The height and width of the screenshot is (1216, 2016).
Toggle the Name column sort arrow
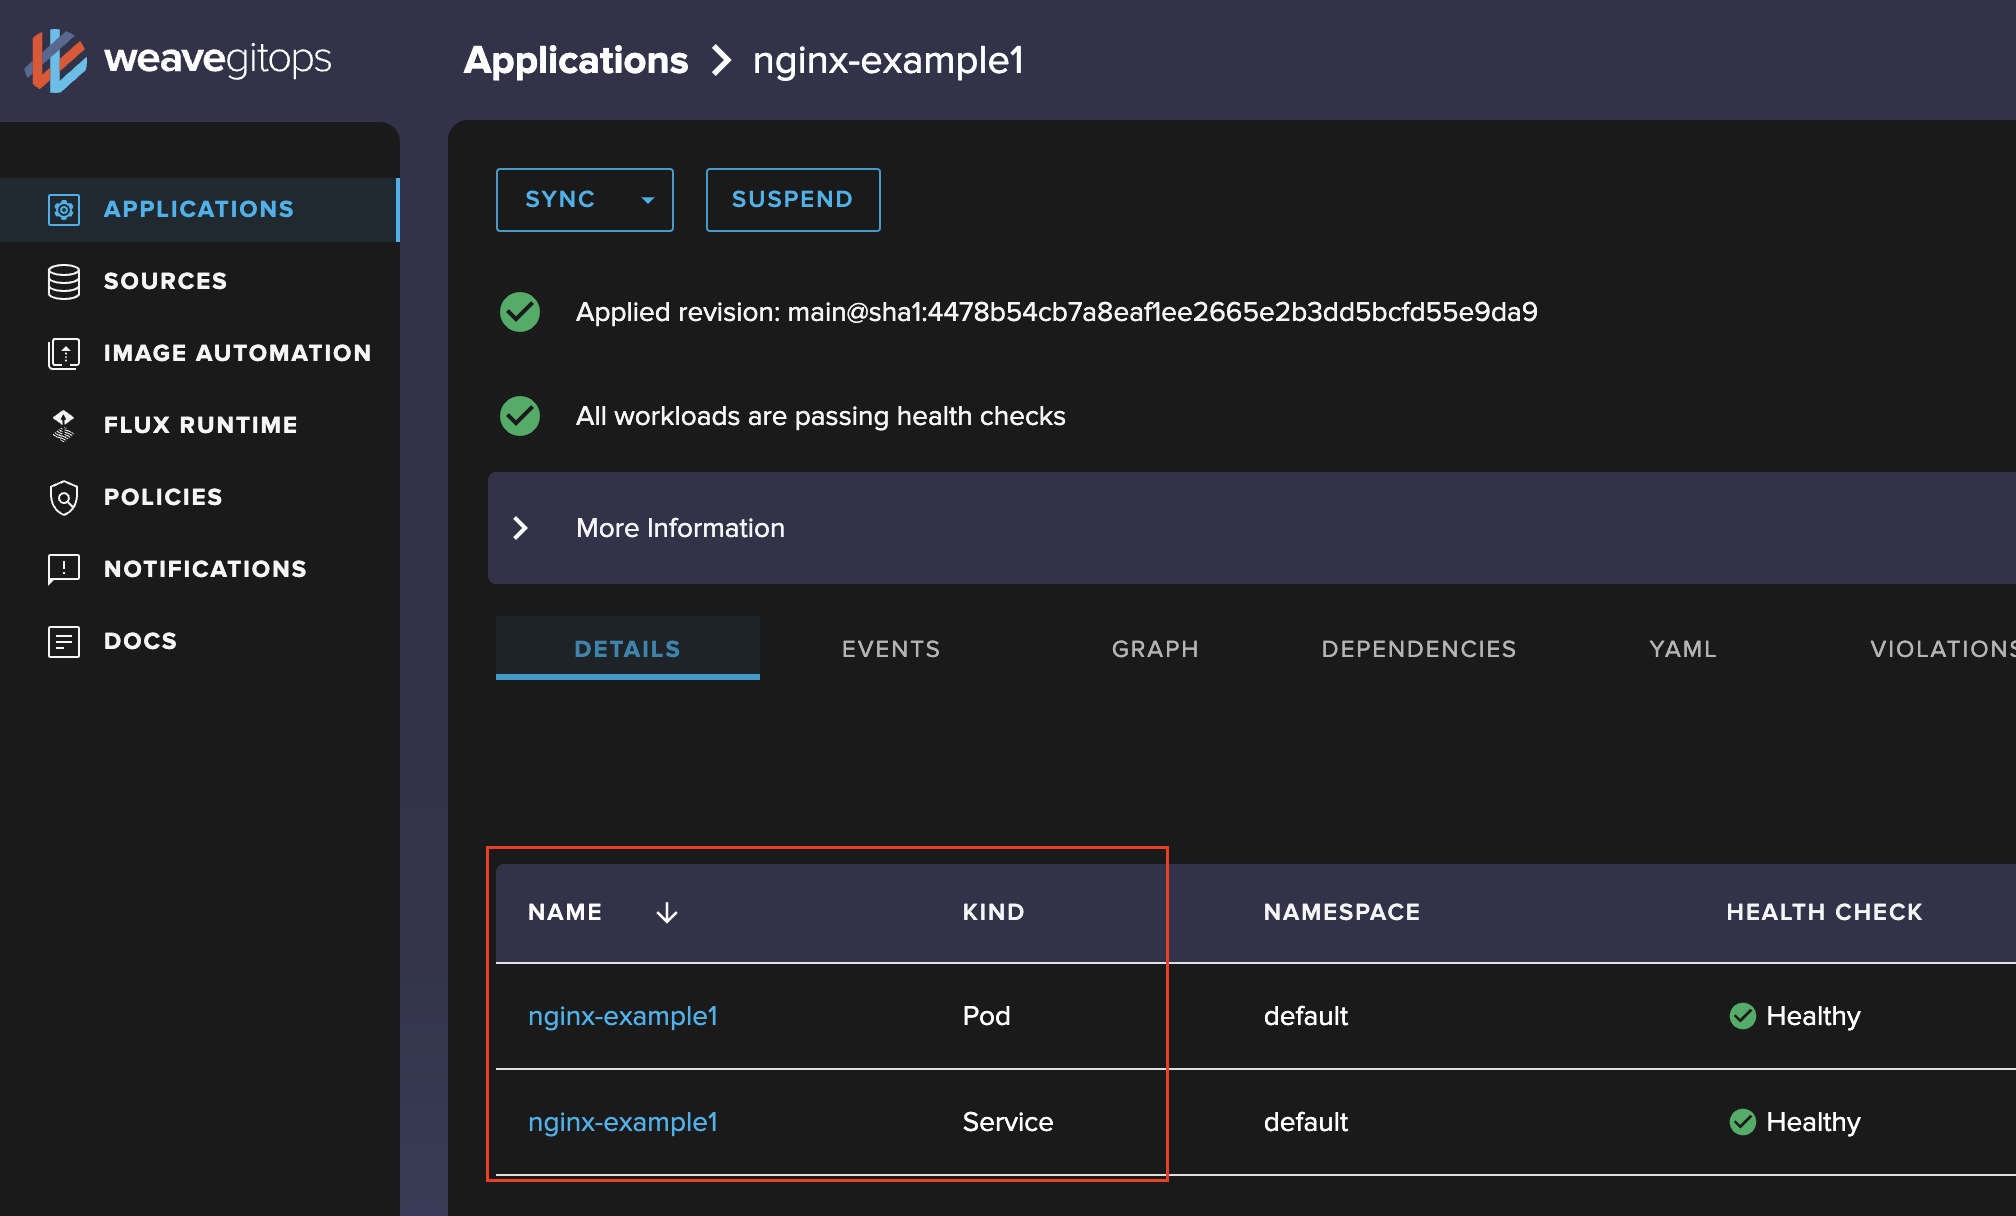coord(667,913)
